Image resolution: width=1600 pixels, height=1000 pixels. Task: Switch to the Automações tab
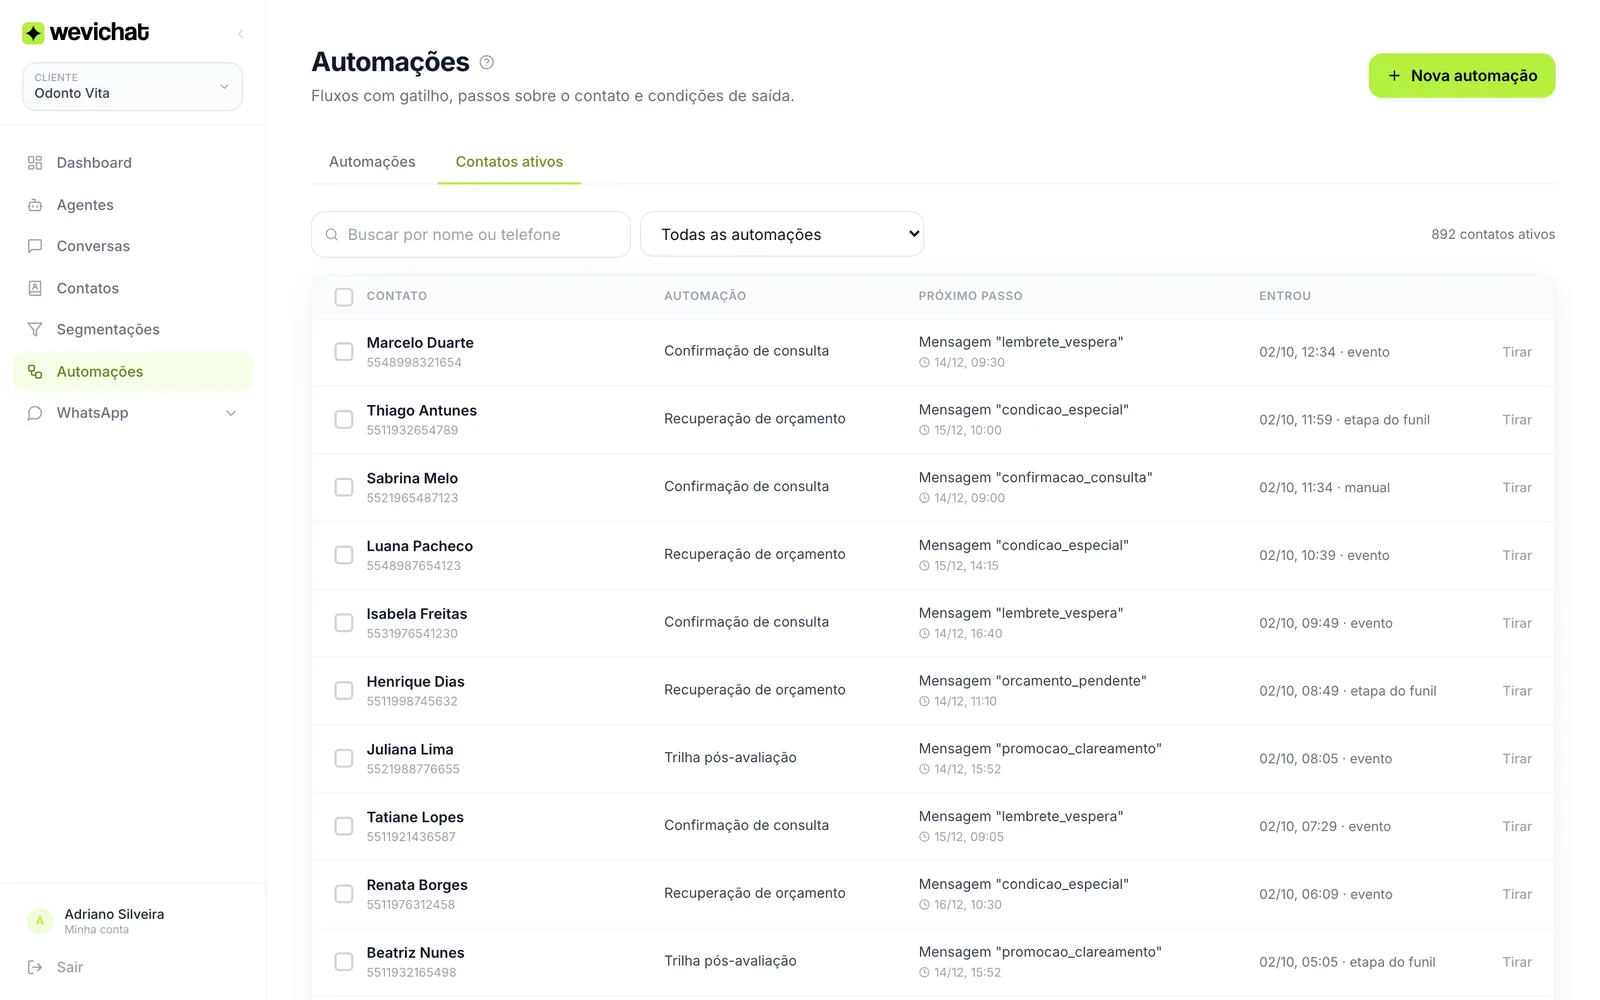click(x=372, y=162)
